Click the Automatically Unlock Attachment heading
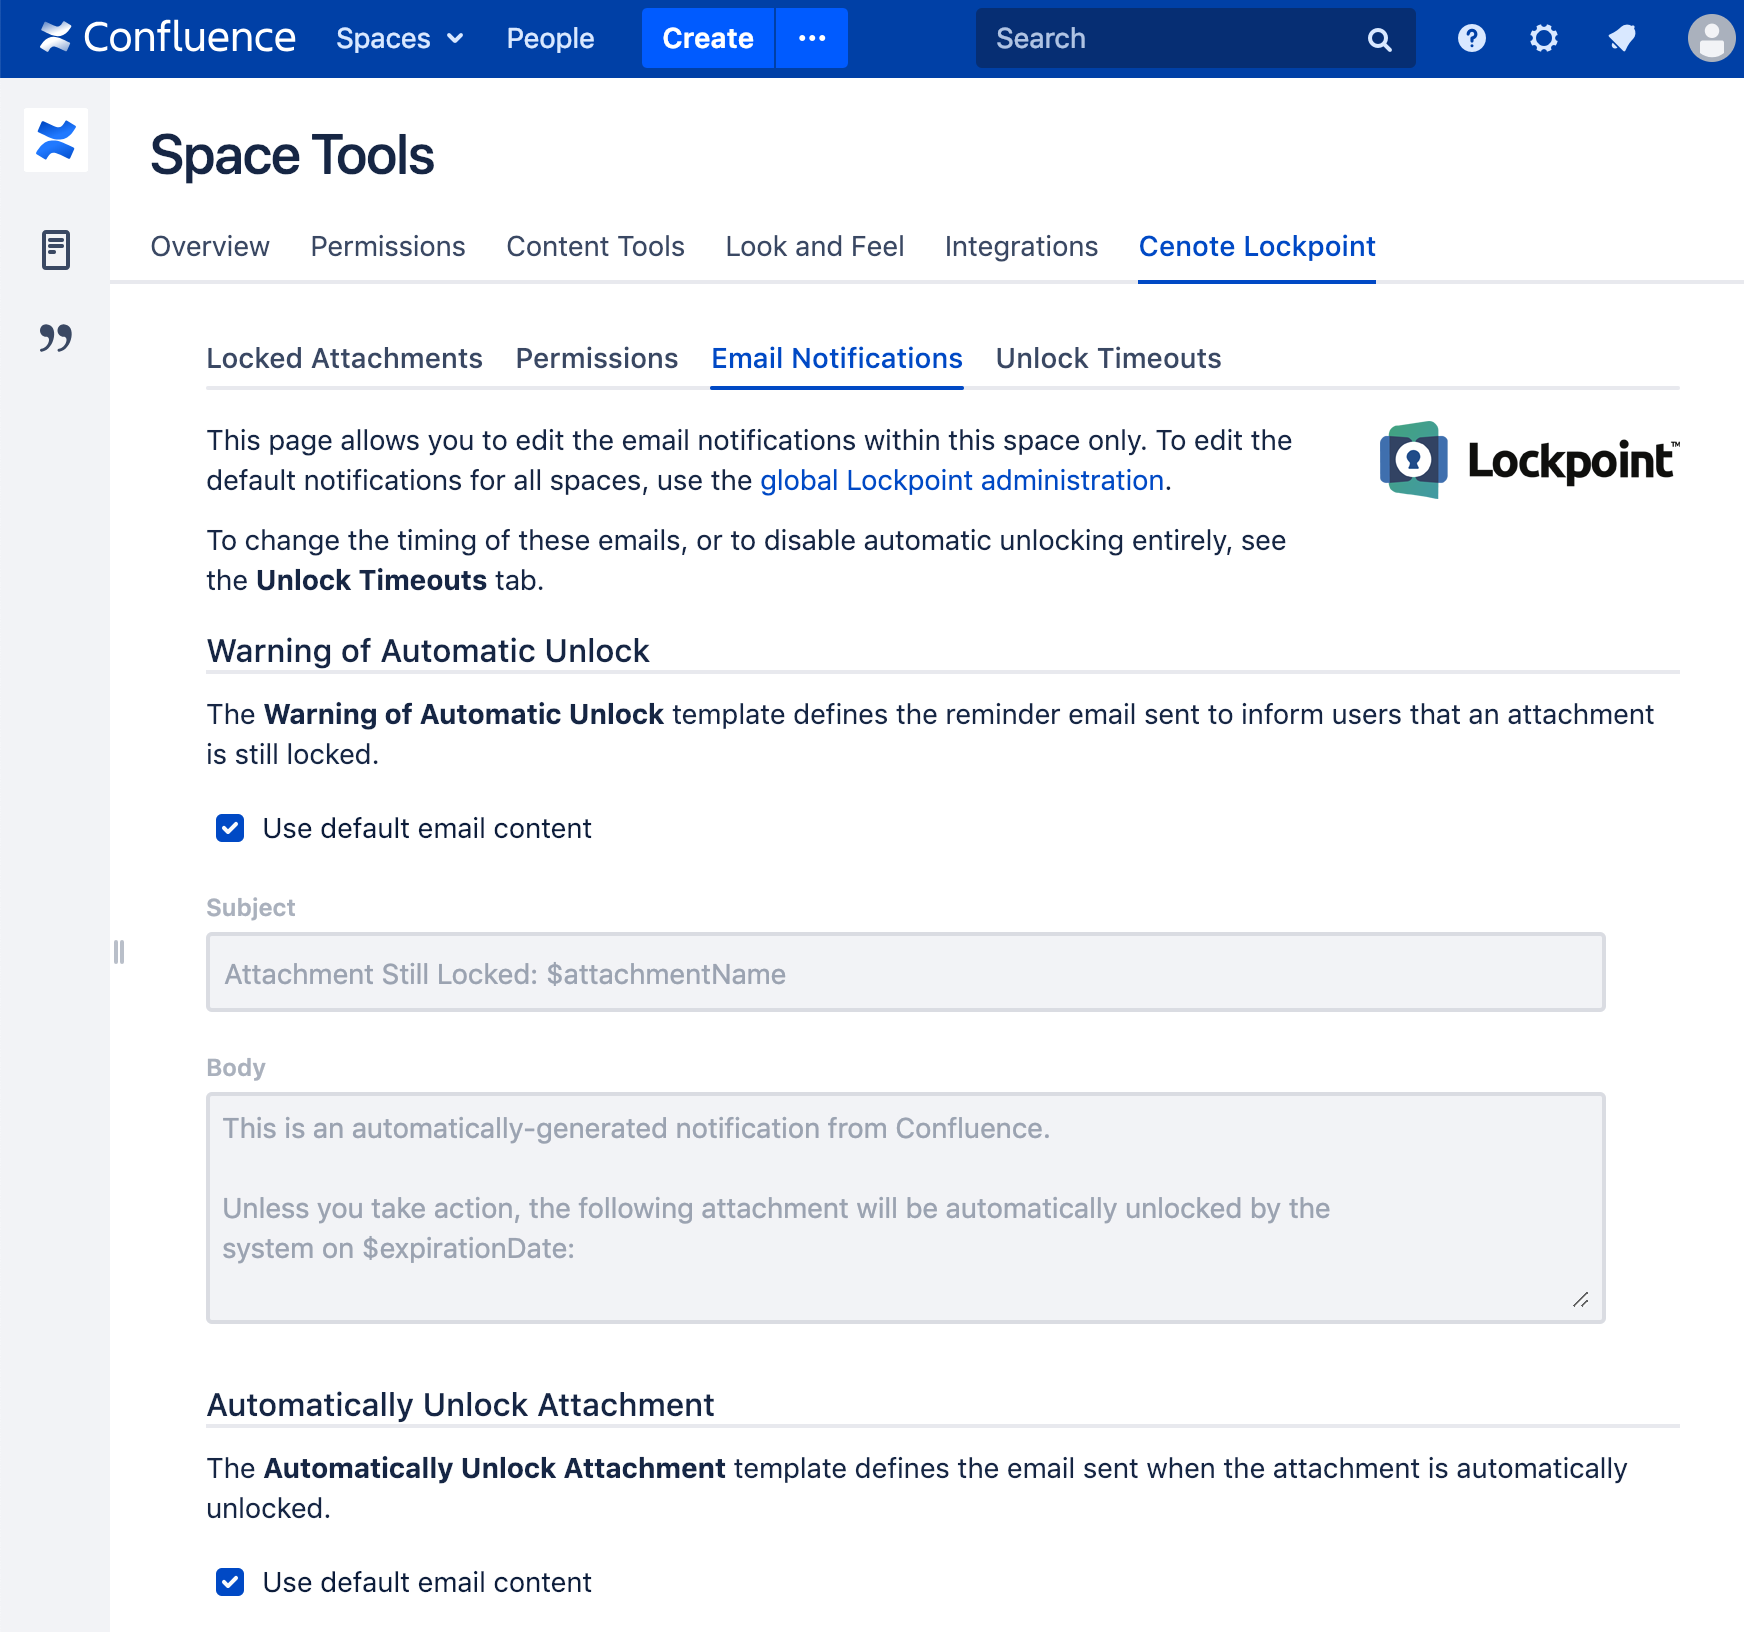Image resolution: width=1744 pixels, height=1632 pixels. [x=460, y=1405]
